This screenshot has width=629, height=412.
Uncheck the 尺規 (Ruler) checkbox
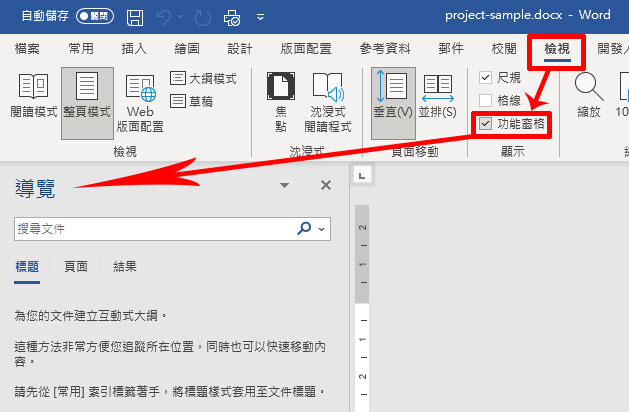pos(486,77)
